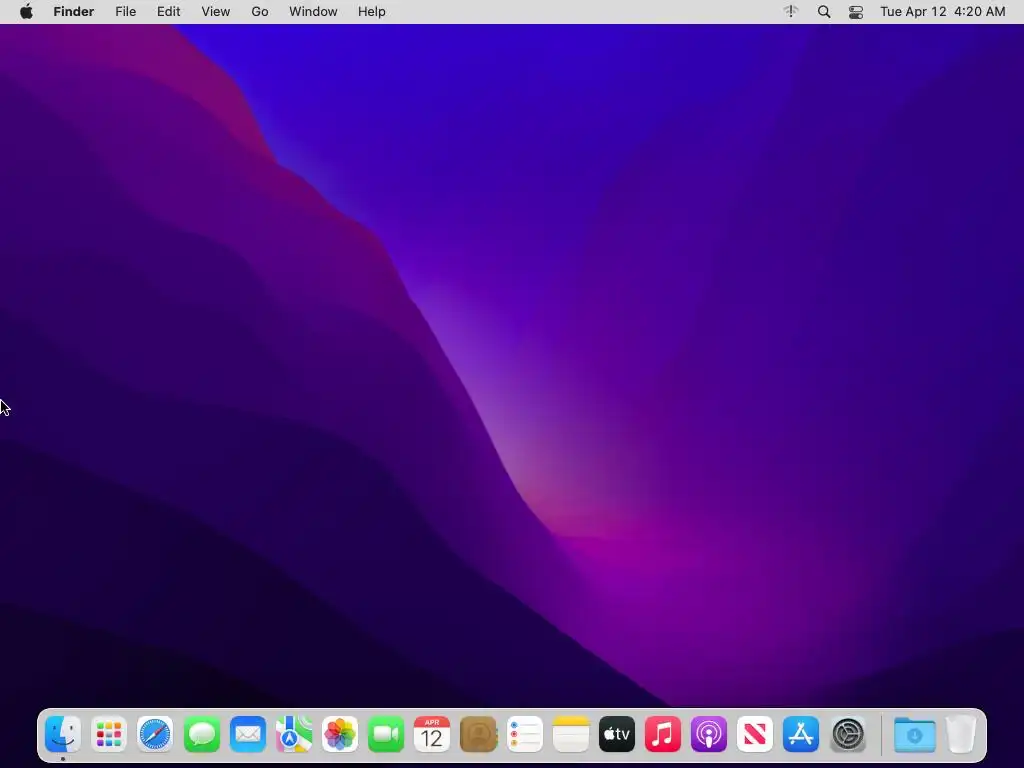Launch Maps from the Dock
The height and width of the screenshot is (768, 1024).
point(294,735)
